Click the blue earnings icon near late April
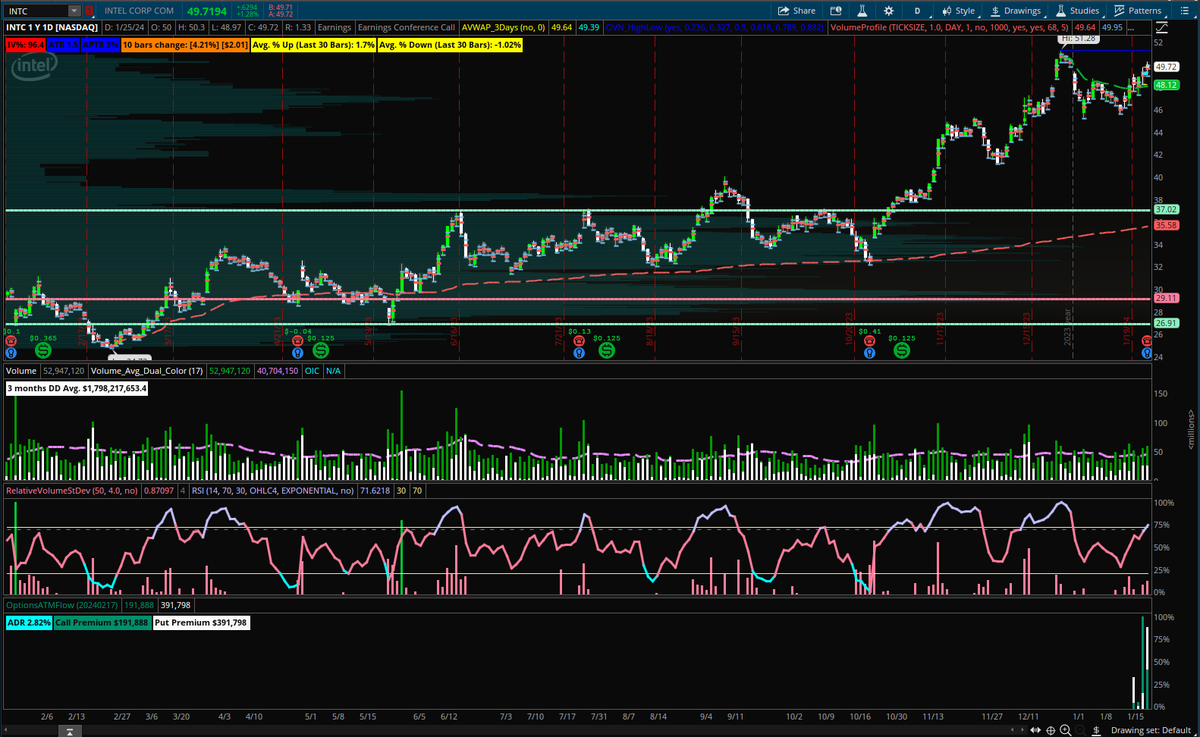Image resolution: width=1200 pixels, height=737 pixels. click(297, 352)
